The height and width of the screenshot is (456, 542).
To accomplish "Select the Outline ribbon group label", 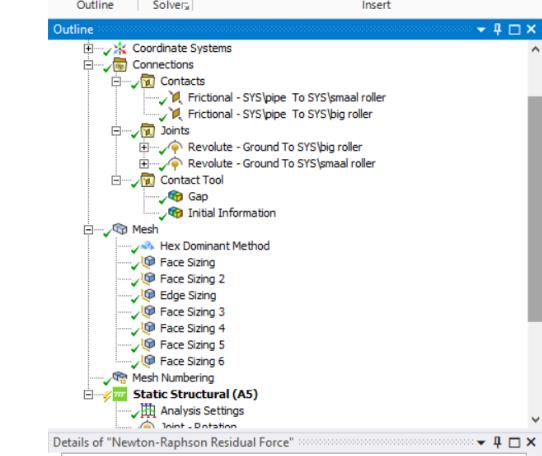I will click(95, 5).
